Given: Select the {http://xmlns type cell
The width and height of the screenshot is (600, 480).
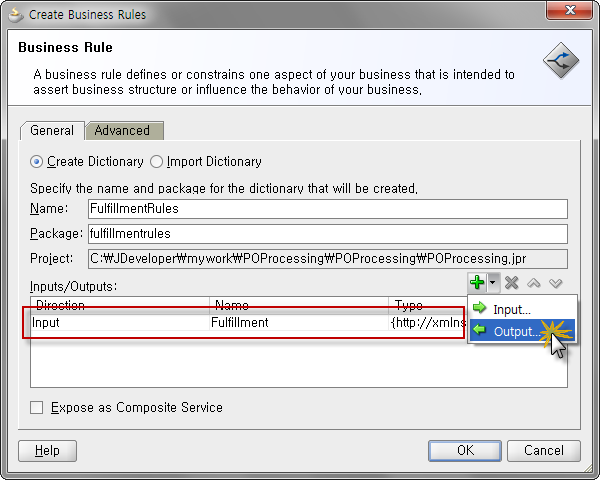Looking at the screenshot, I should point(428,323).
